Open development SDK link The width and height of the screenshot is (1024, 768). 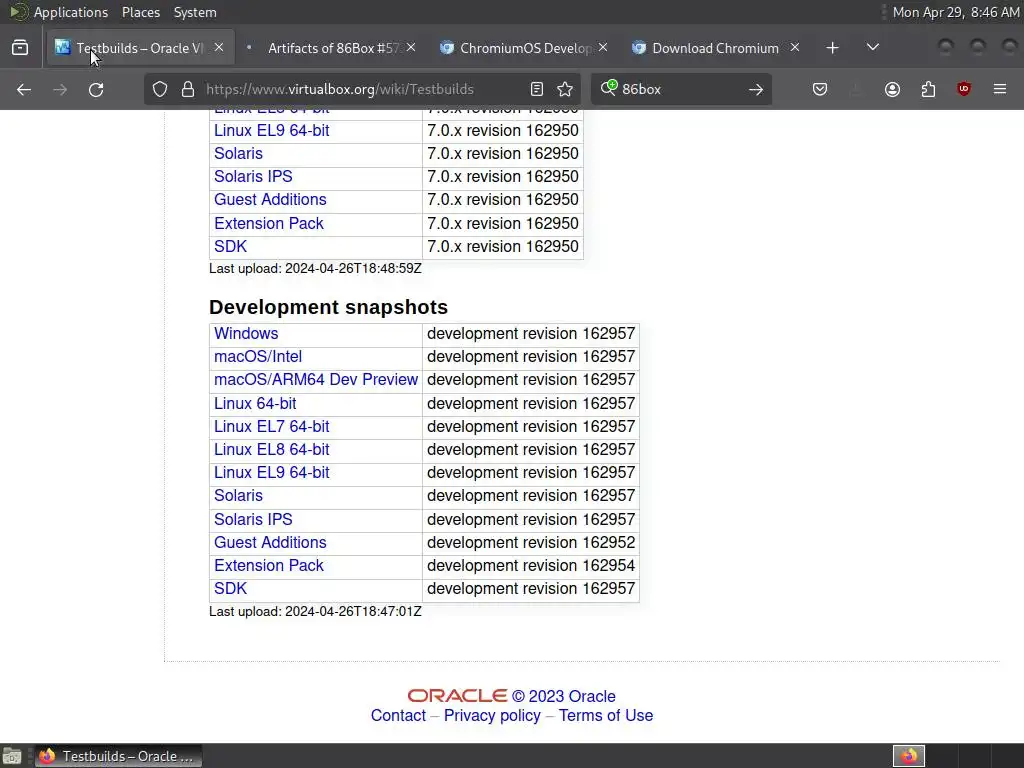(x=231, y=588)
